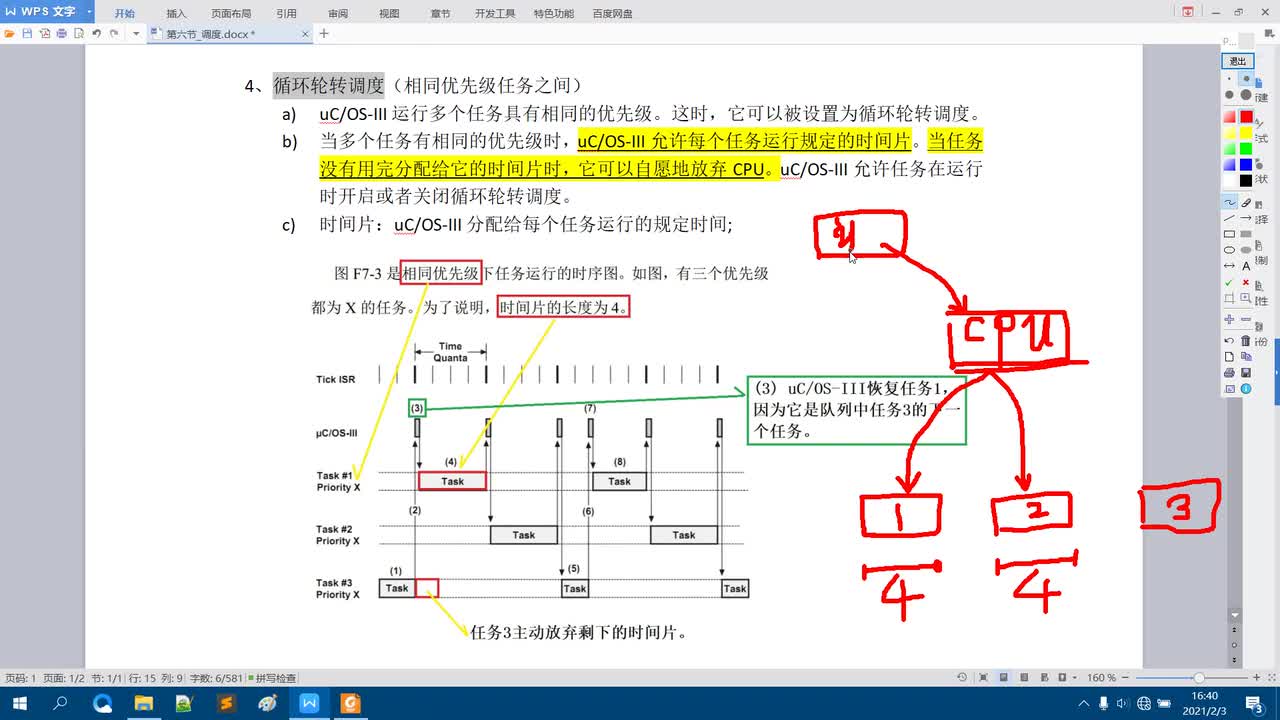1280x720 pixels.
Task: Click the blue plus icon in palette
Action: click(1229, 320)
